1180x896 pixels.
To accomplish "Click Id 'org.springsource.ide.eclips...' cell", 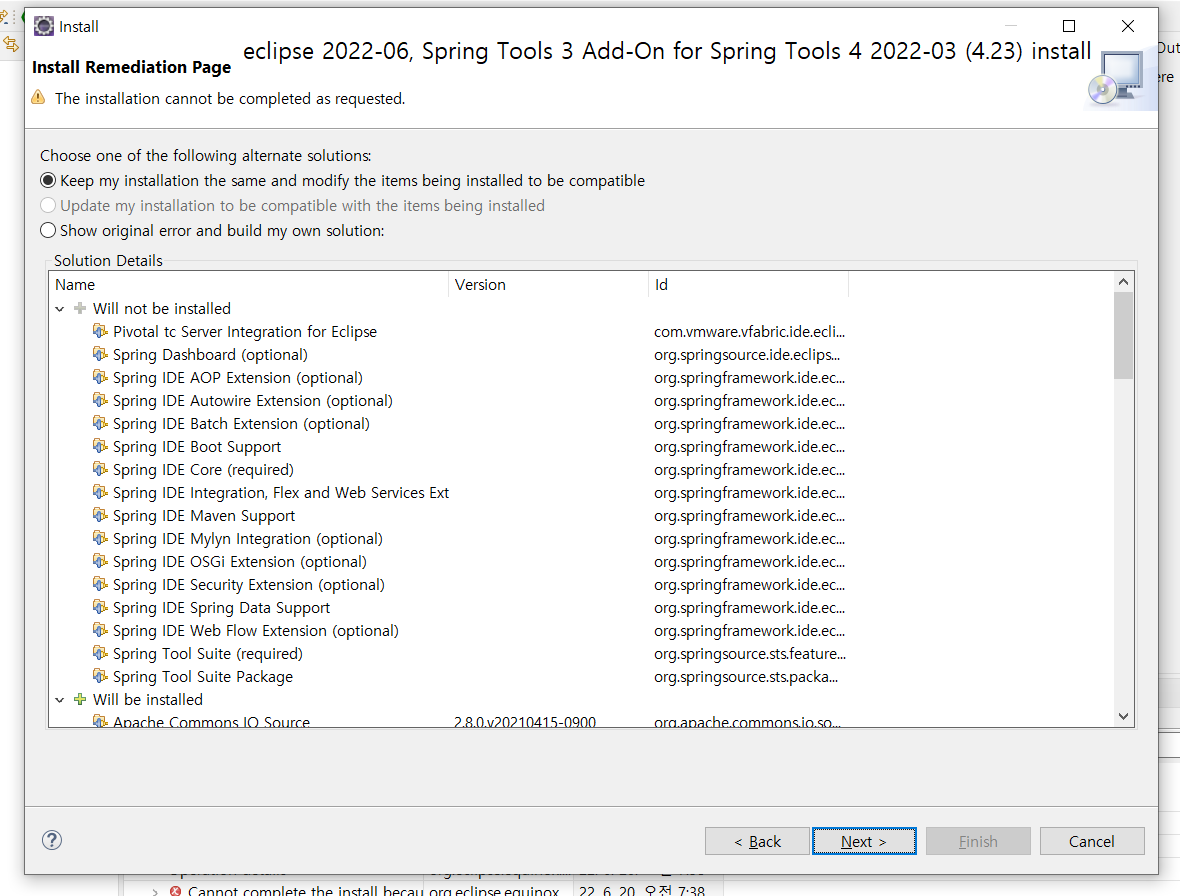I will tap(747, 354).
